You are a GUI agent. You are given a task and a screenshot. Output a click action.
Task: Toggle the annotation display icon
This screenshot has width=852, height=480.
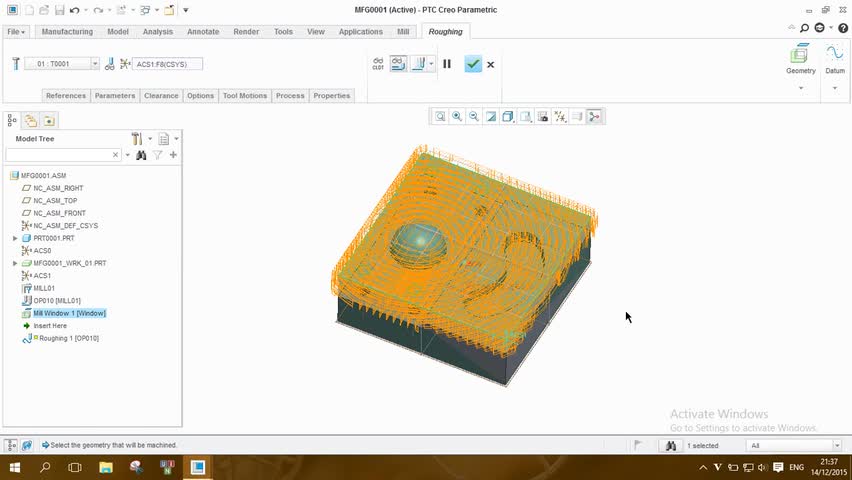pos(577,116)
